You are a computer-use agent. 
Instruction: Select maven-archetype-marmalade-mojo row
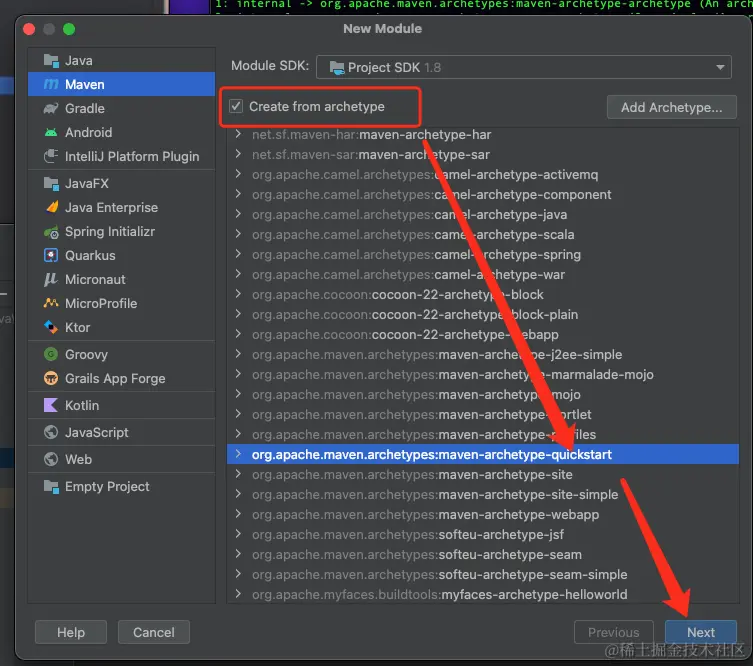(x=483, y=375)
